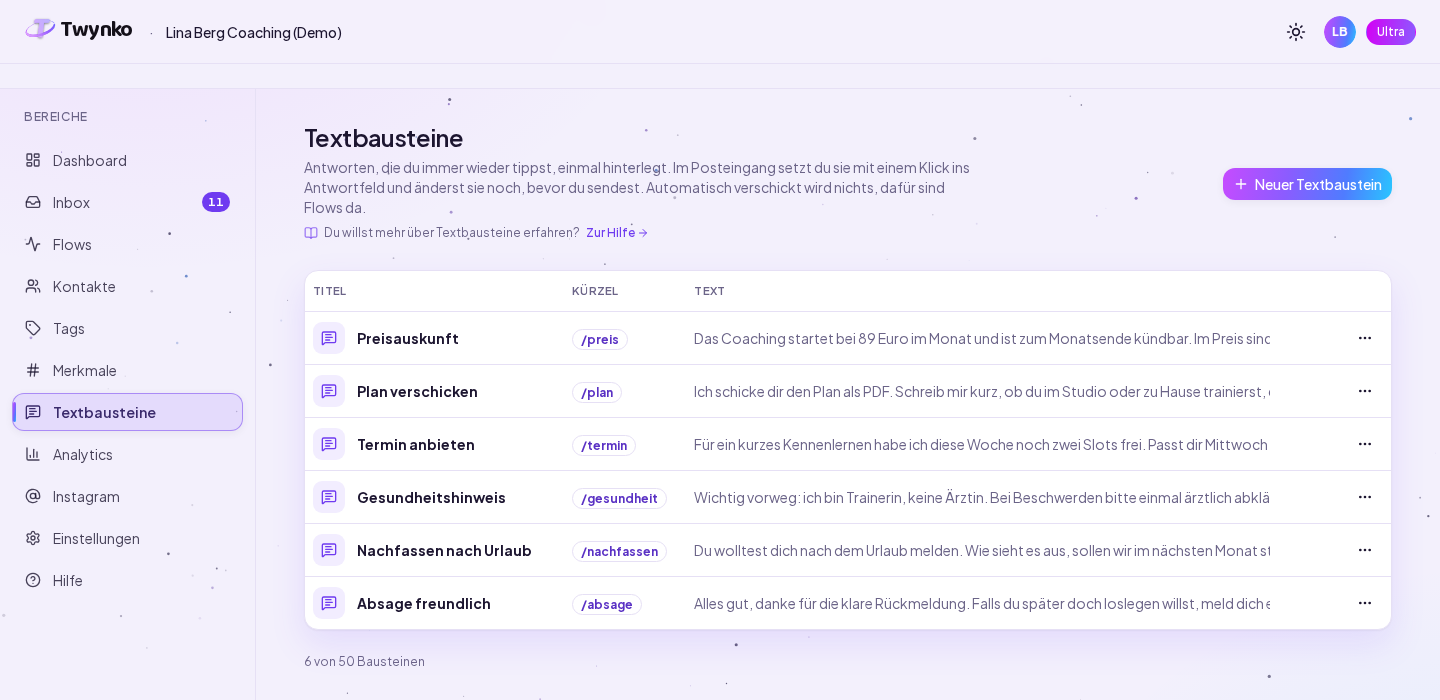Click the book icon beside help hint
1440x700 pixels.
pyautogui.click(x=311, y=233)
